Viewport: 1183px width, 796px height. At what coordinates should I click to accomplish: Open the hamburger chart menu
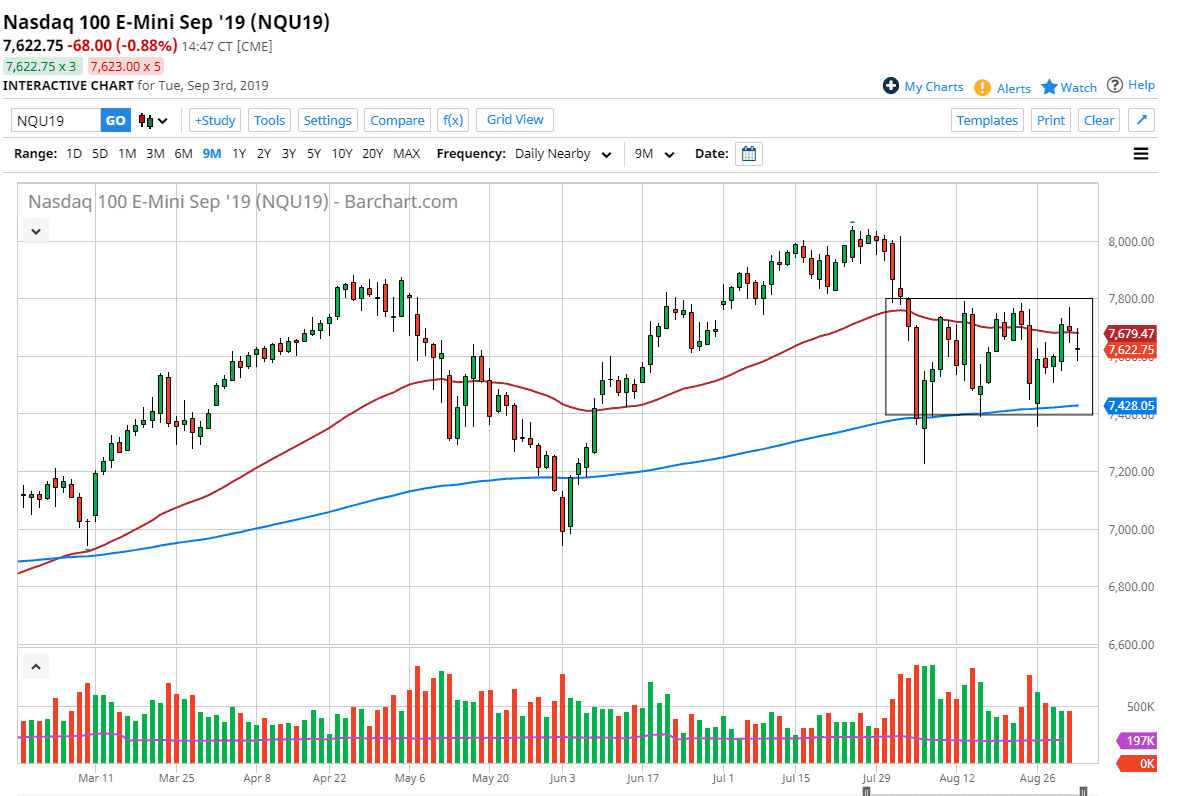coord(1141,154)
